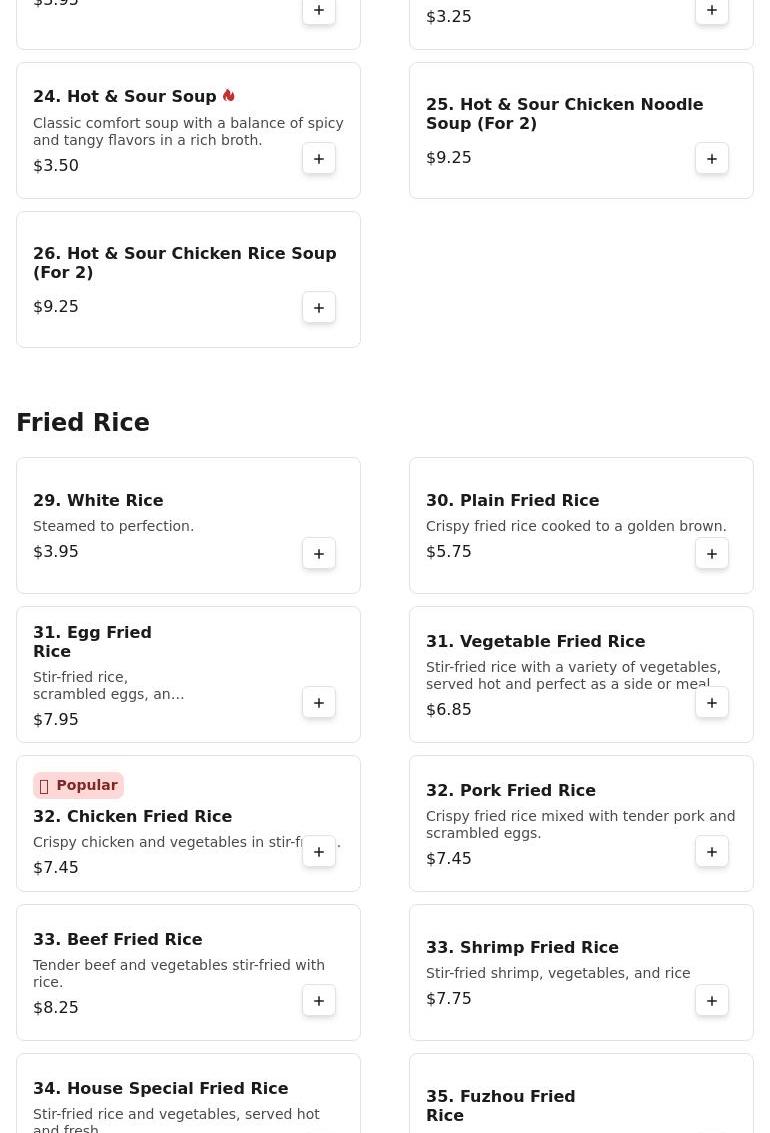
Task: Add Shrimp Fried Rice to cart
Action: coord(711,1001)
